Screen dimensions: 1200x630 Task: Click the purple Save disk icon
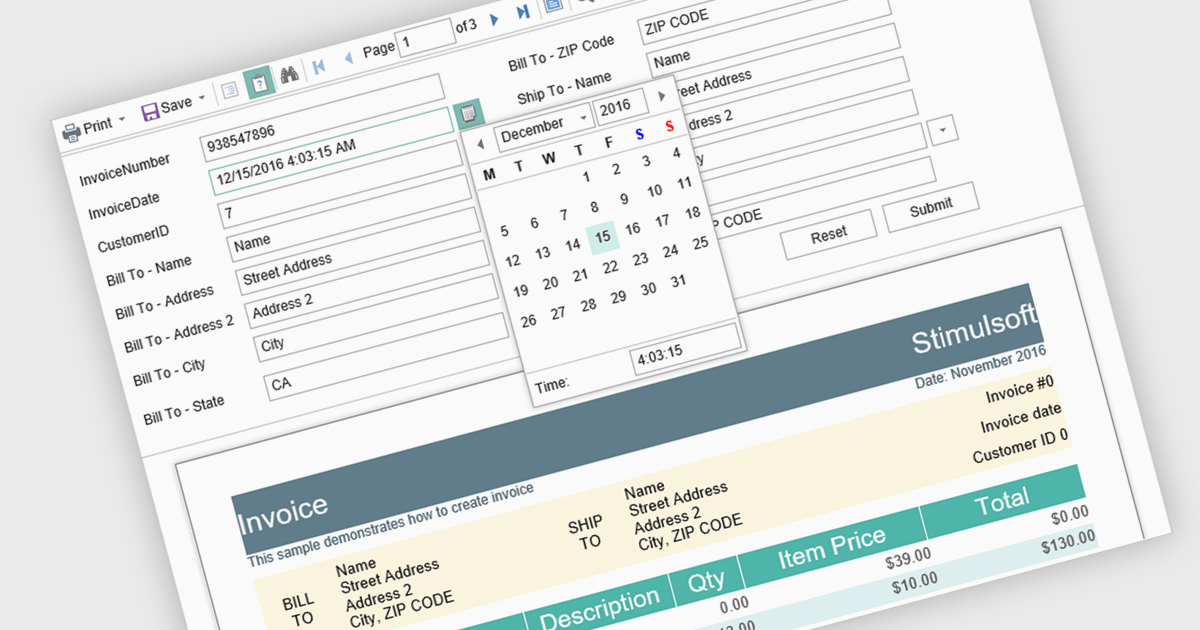151,110
